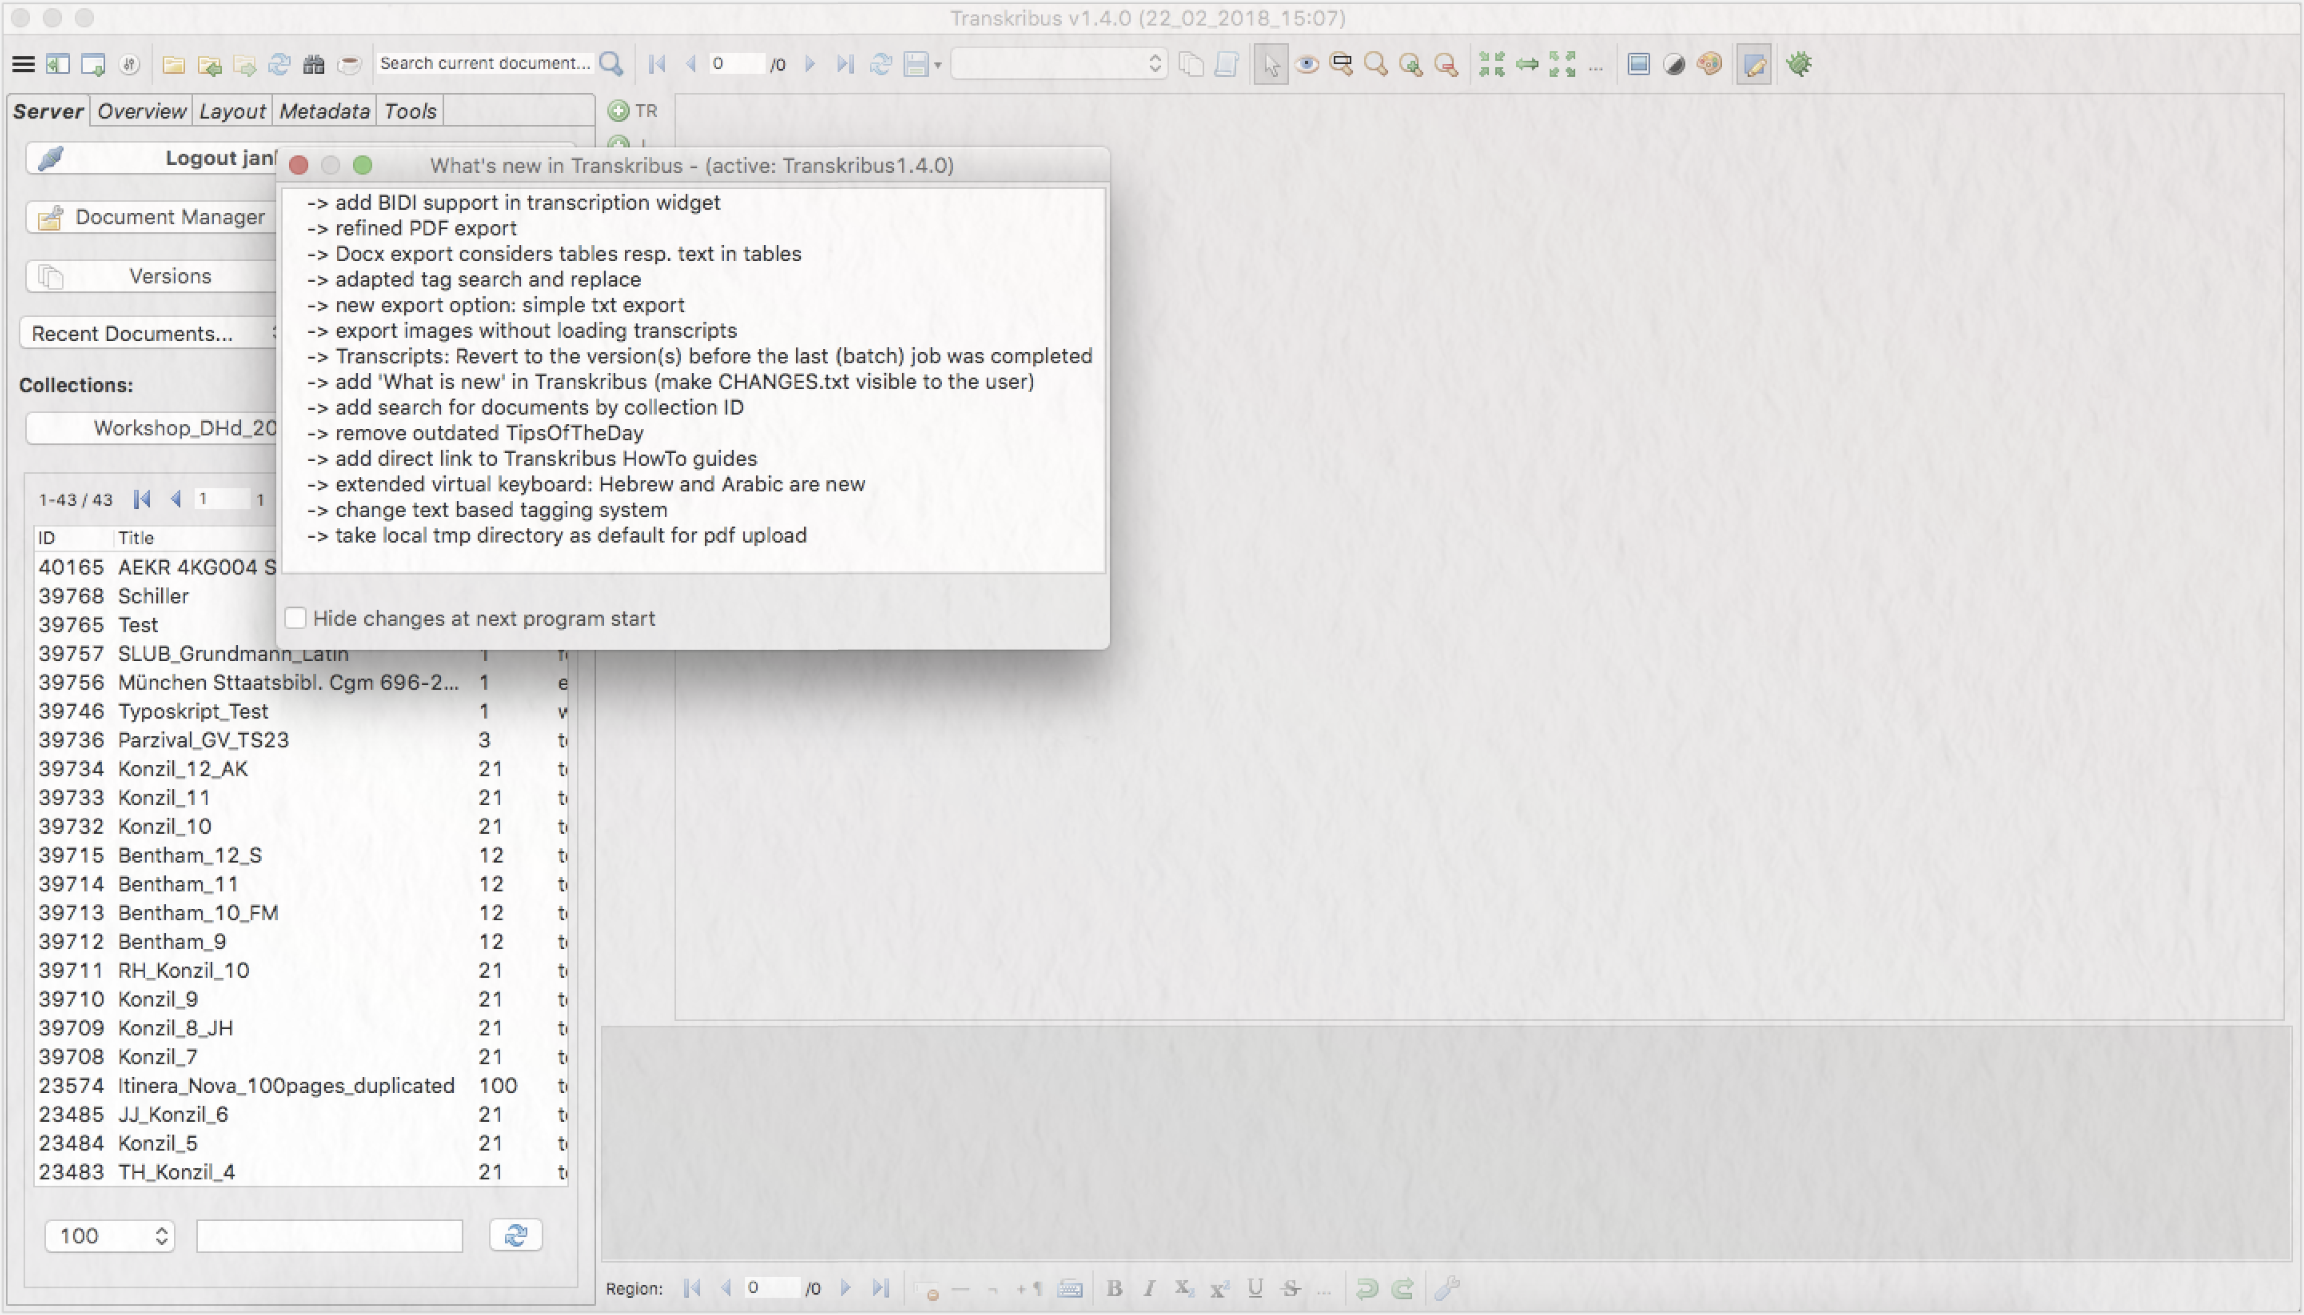Viewport: 2304px width, 1315px height.
Task: Open the image enhancement blue frame icon
Action: (1638, 64)
